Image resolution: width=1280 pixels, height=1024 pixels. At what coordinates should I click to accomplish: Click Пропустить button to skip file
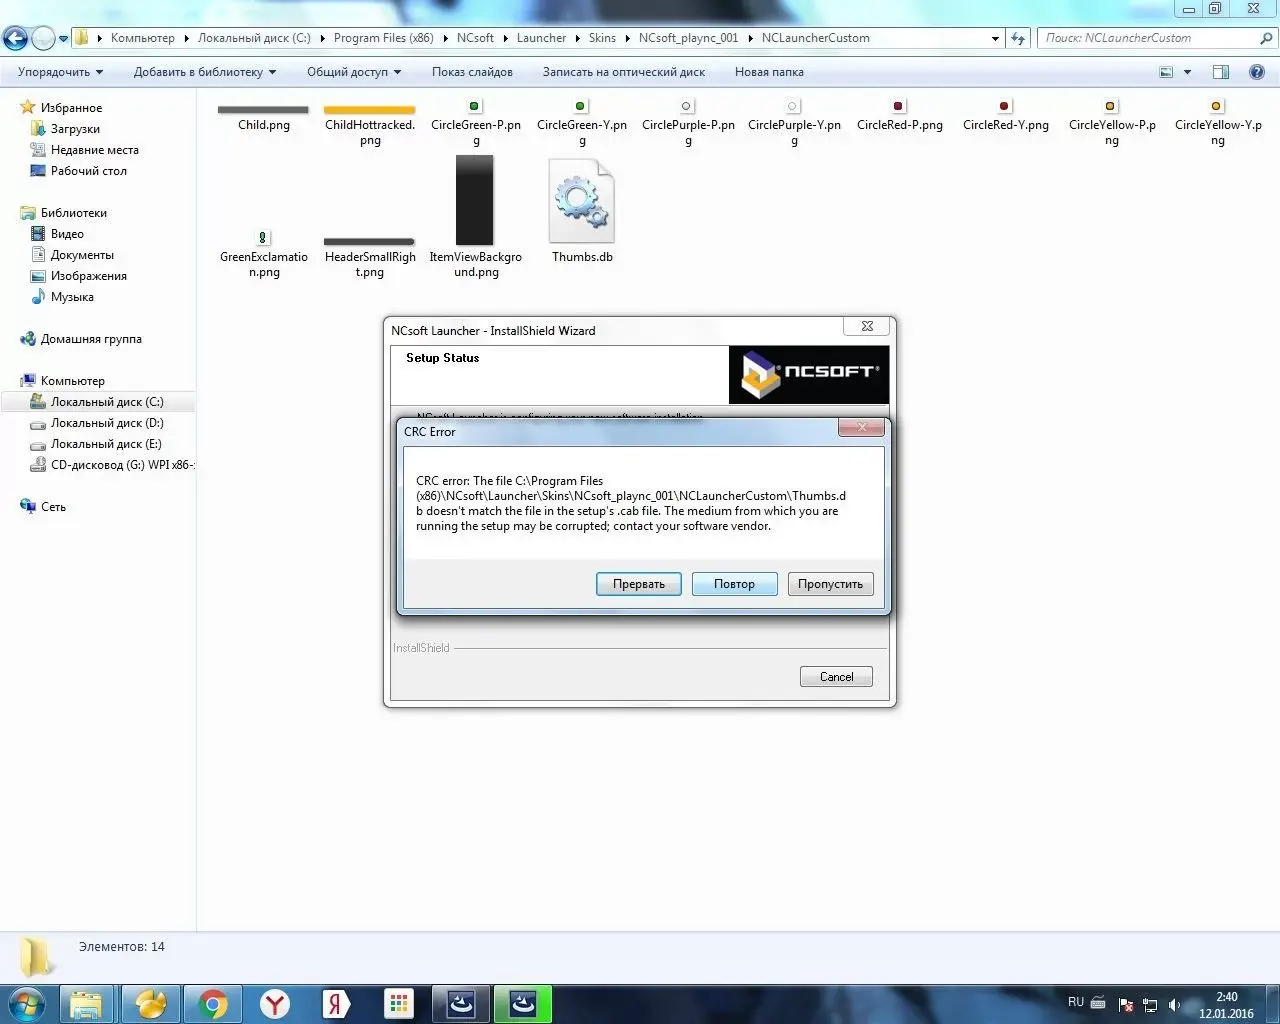pos(831,584)
